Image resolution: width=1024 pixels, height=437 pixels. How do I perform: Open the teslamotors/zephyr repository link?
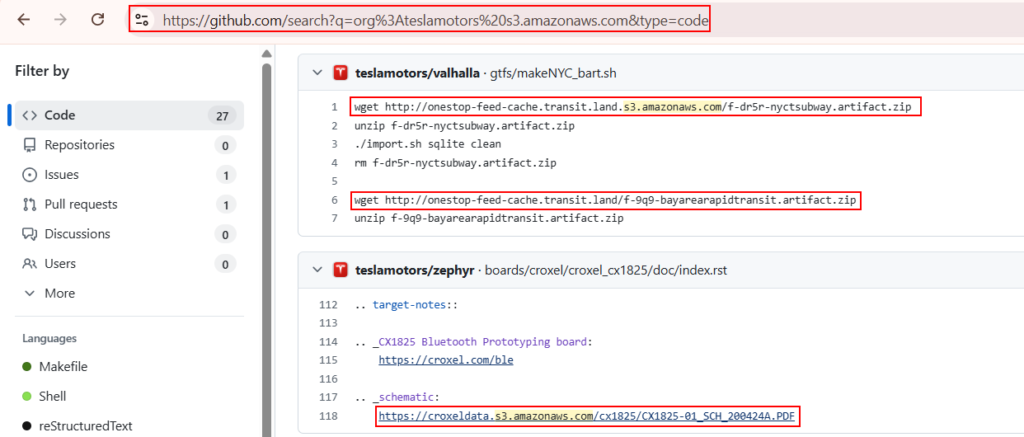pyautogui.click(x=415, y=269)
